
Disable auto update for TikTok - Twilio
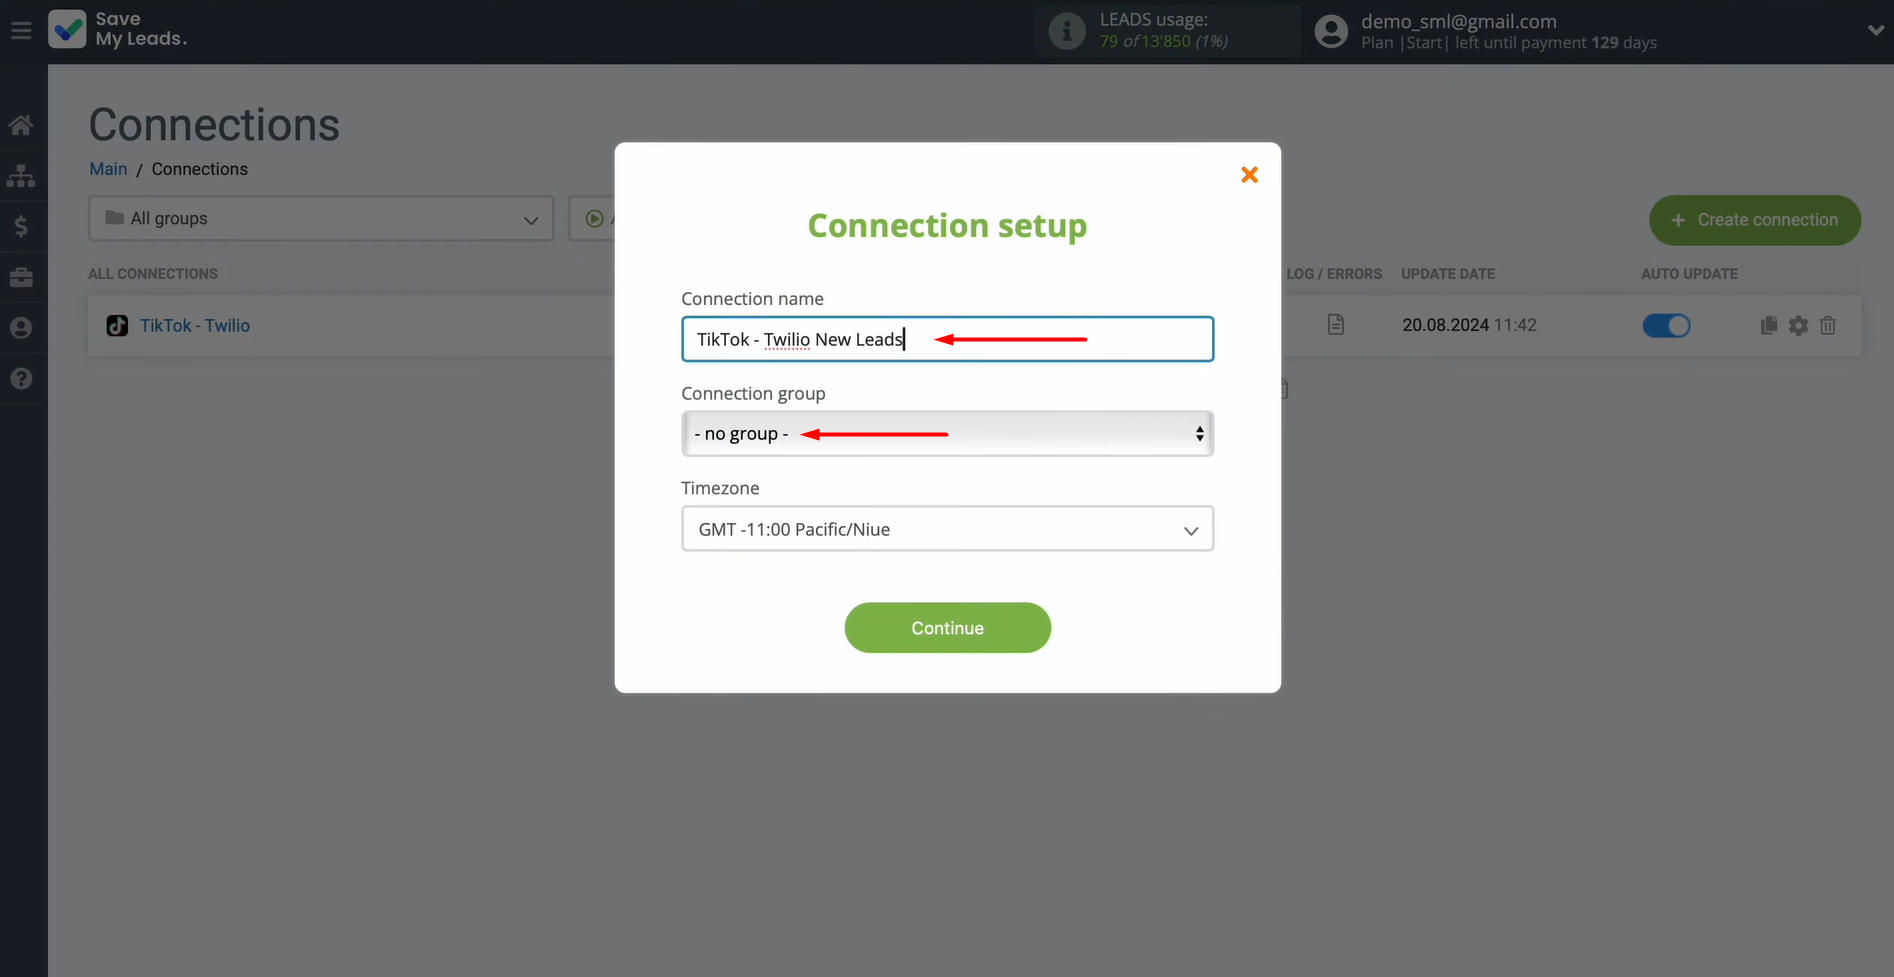(x=1666, y=325)
